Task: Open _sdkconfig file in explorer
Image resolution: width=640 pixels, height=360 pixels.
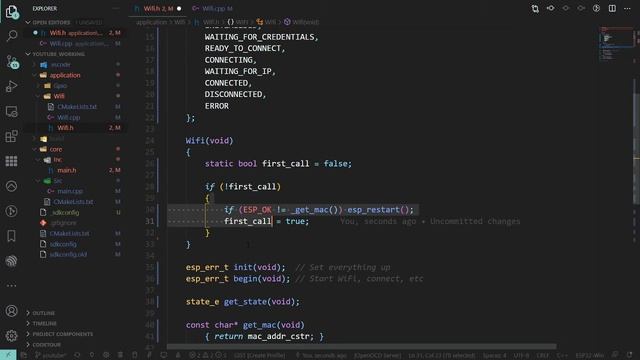Action: coord(64,213)
